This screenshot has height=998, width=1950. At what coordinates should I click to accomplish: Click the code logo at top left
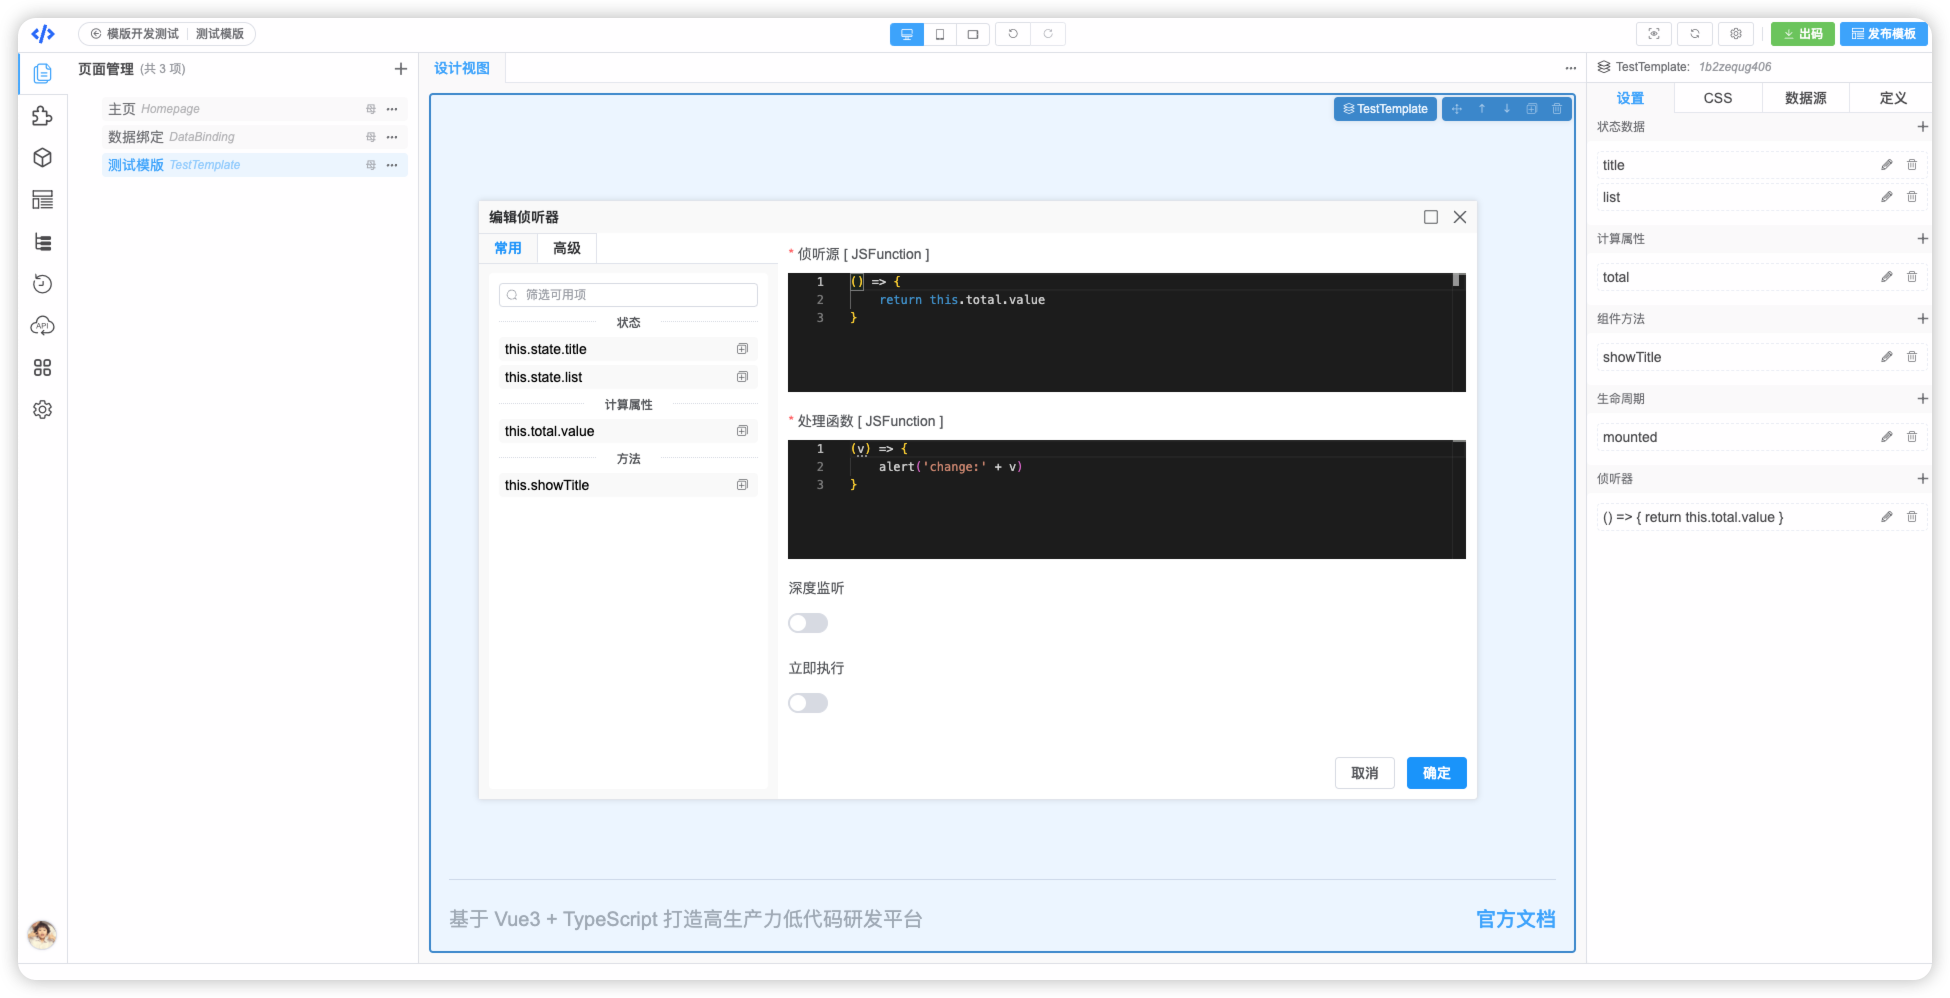click(x=42, y=34)
